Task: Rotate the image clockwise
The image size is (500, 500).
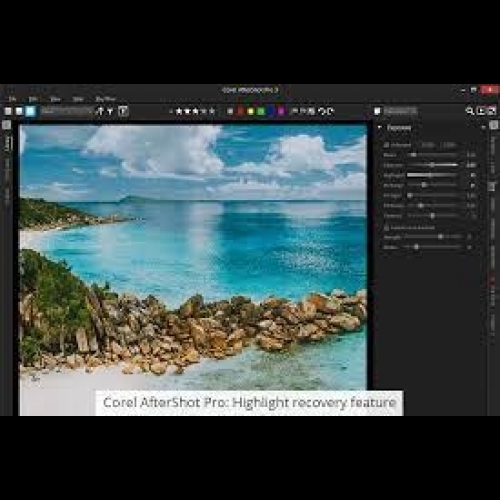Action: [x=330, y=111]
